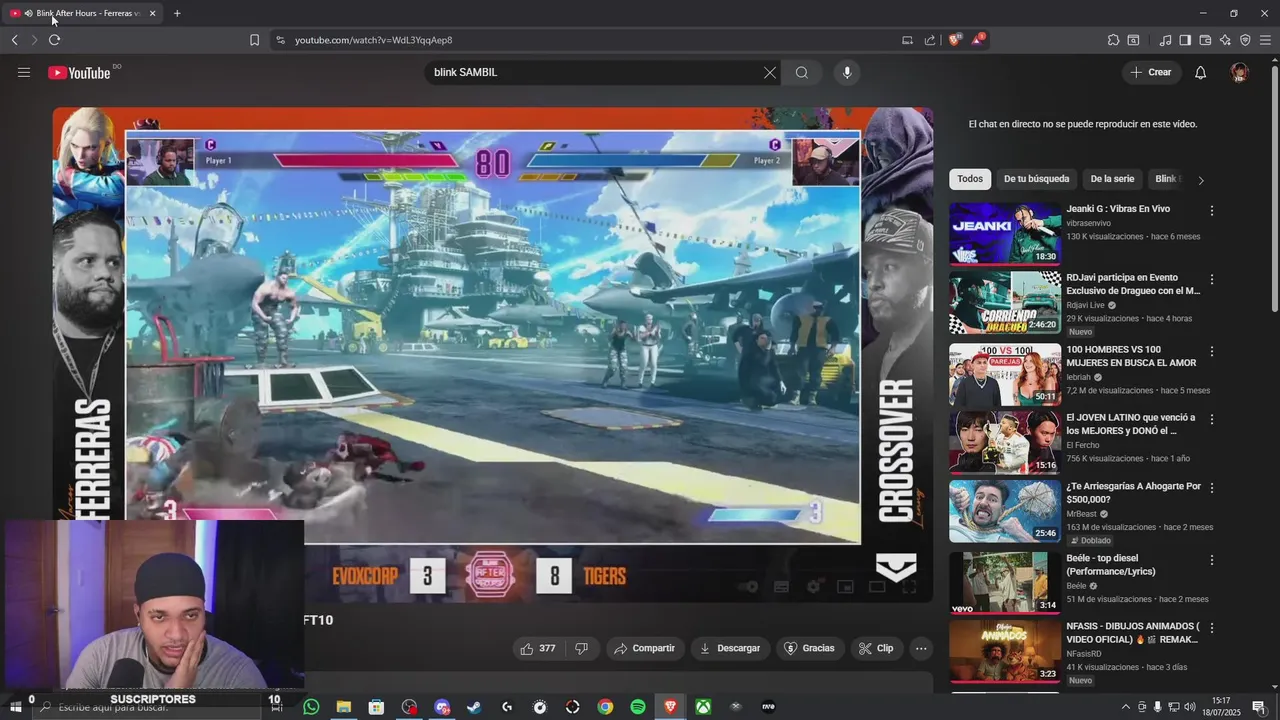Open Brave Wallet icon

1205,40
